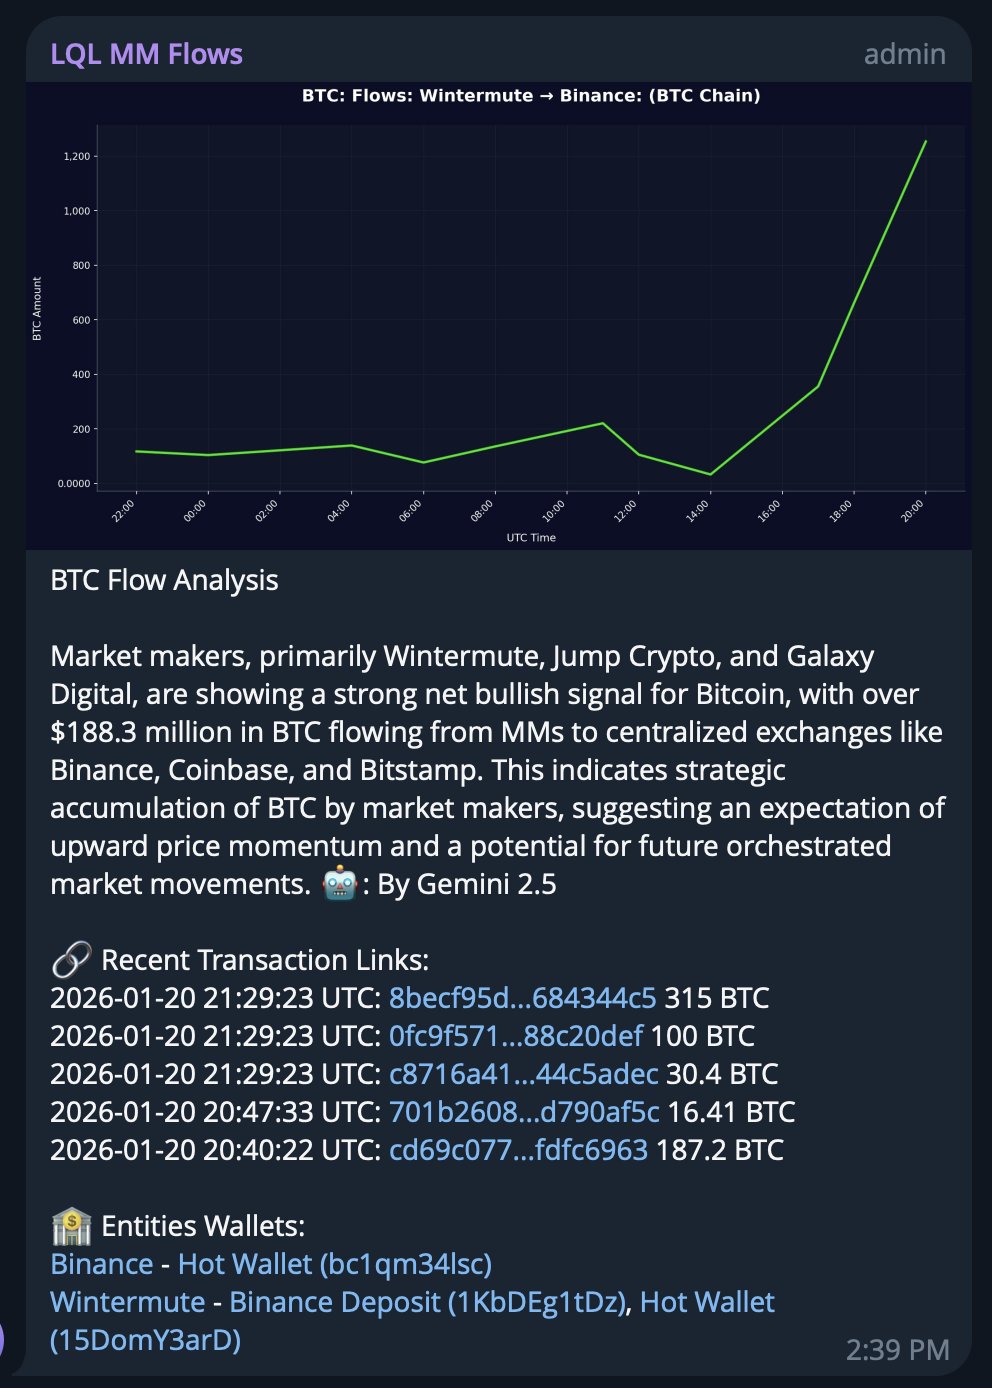Open the Binance entity link
The width and height of the screenshot is (992, 1388).
click(x=102, y=1264)
